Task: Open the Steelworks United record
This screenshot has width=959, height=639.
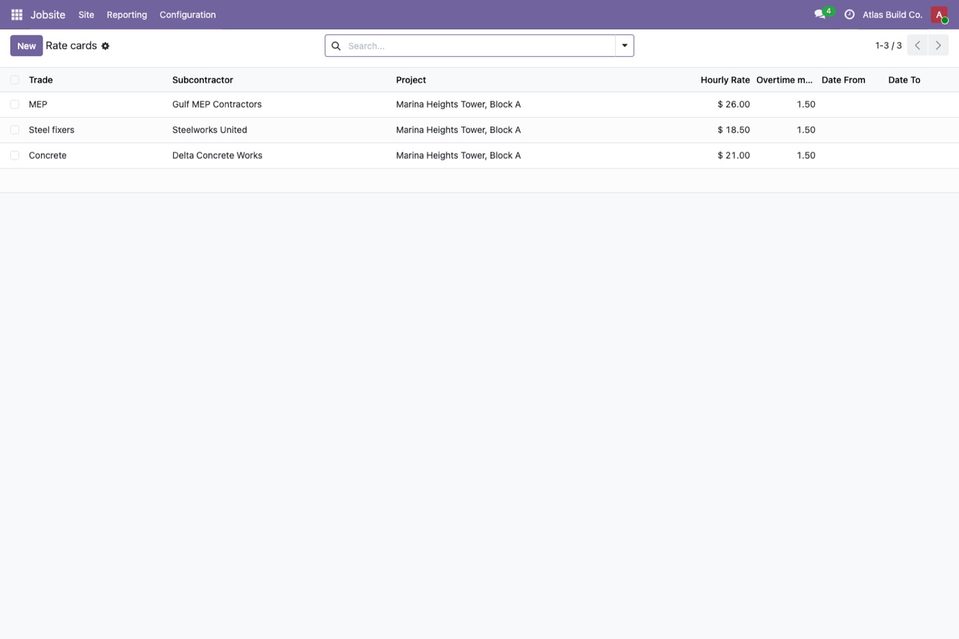Action: (209, 130)
